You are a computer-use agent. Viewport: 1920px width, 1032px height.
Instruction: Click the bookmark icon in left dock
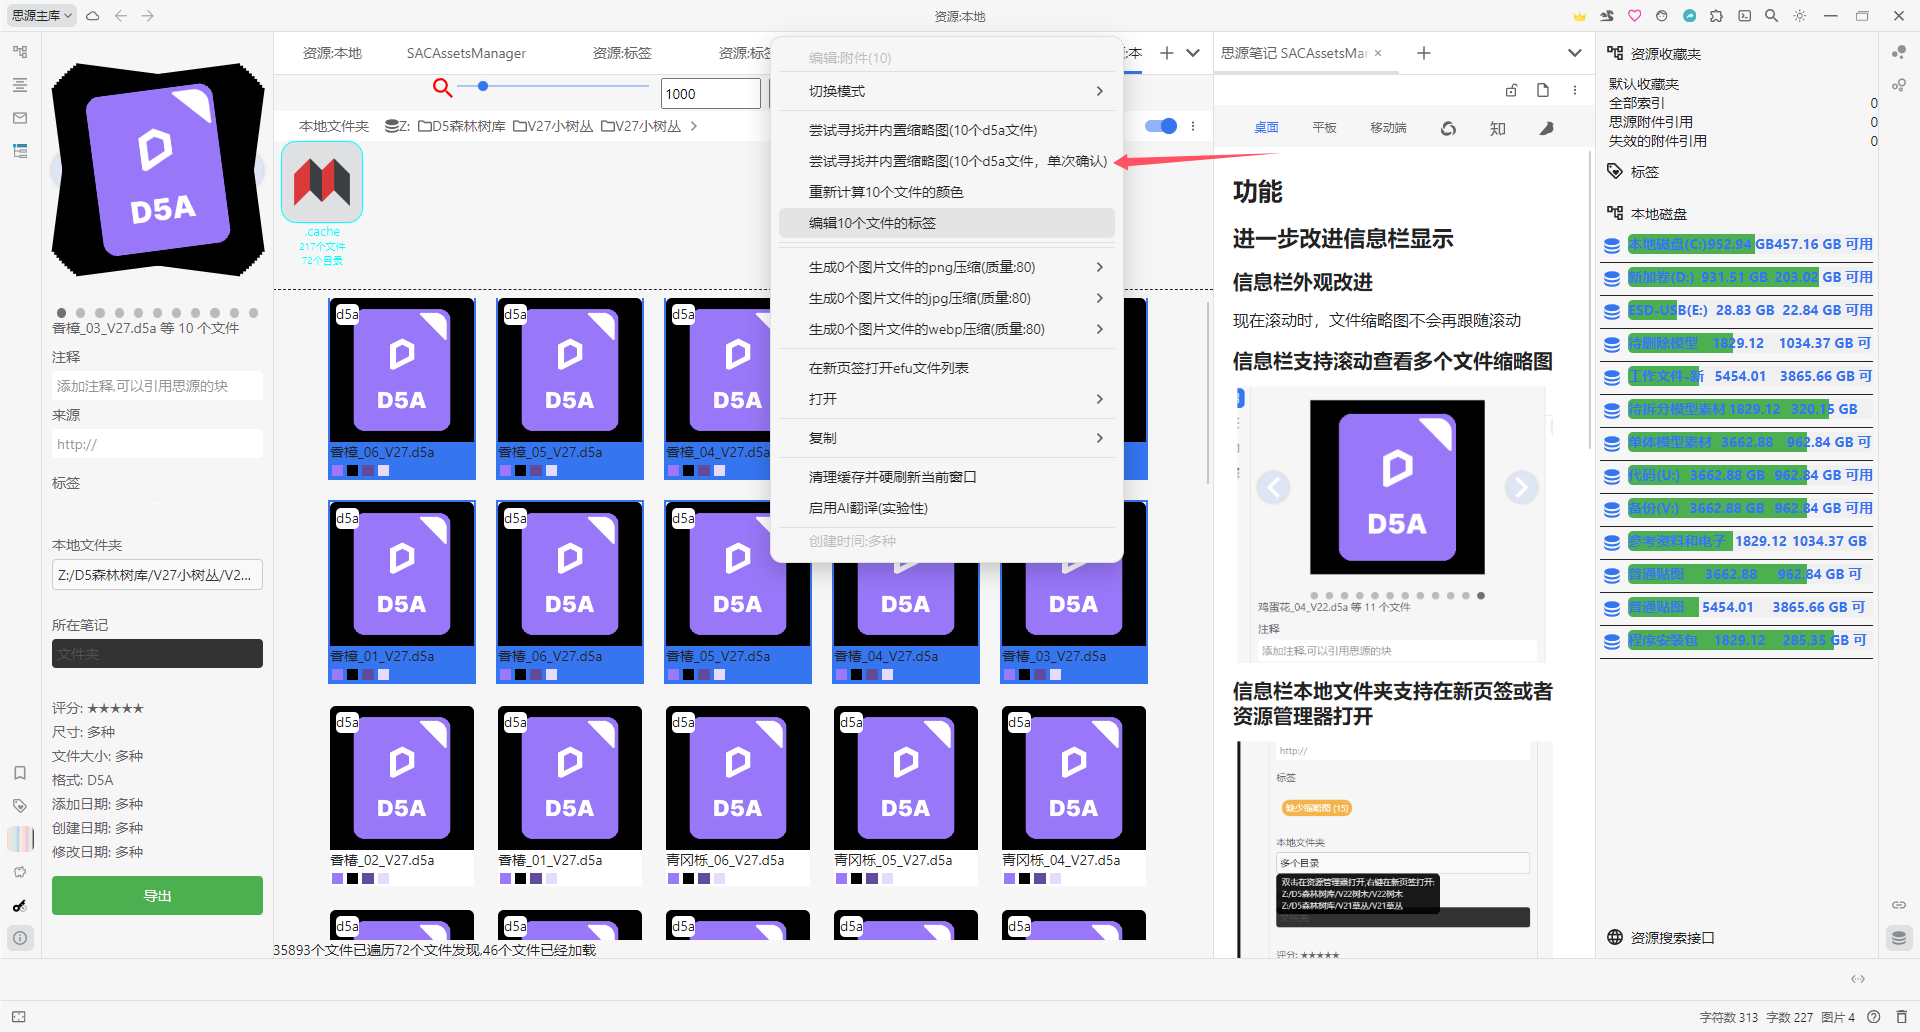(x=20, y=773)
